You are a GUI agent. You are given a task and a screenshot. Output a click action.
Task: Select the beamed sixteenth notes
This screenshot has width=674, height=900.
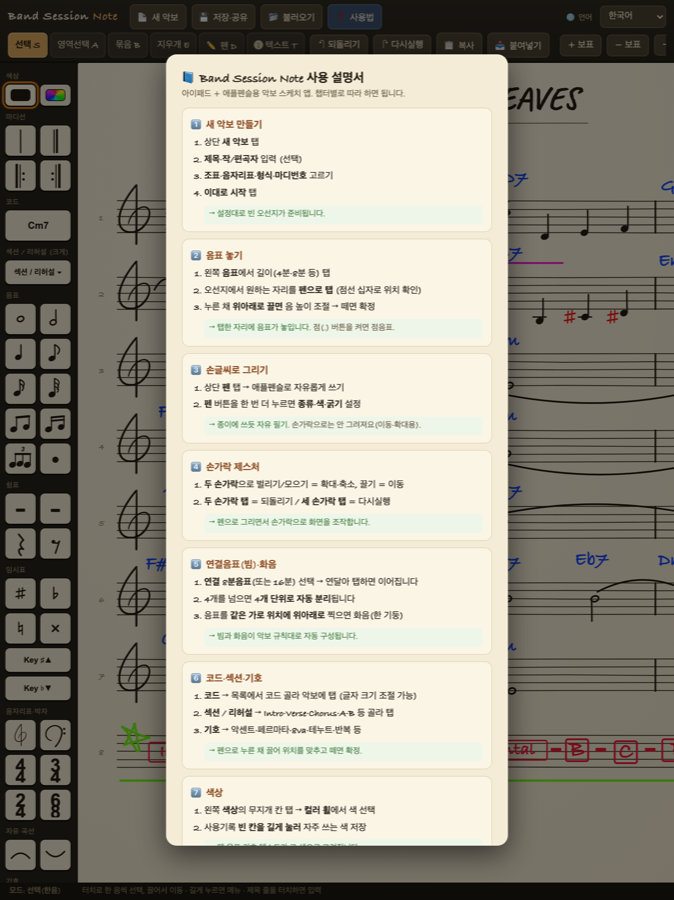click(x=56, y=424)
